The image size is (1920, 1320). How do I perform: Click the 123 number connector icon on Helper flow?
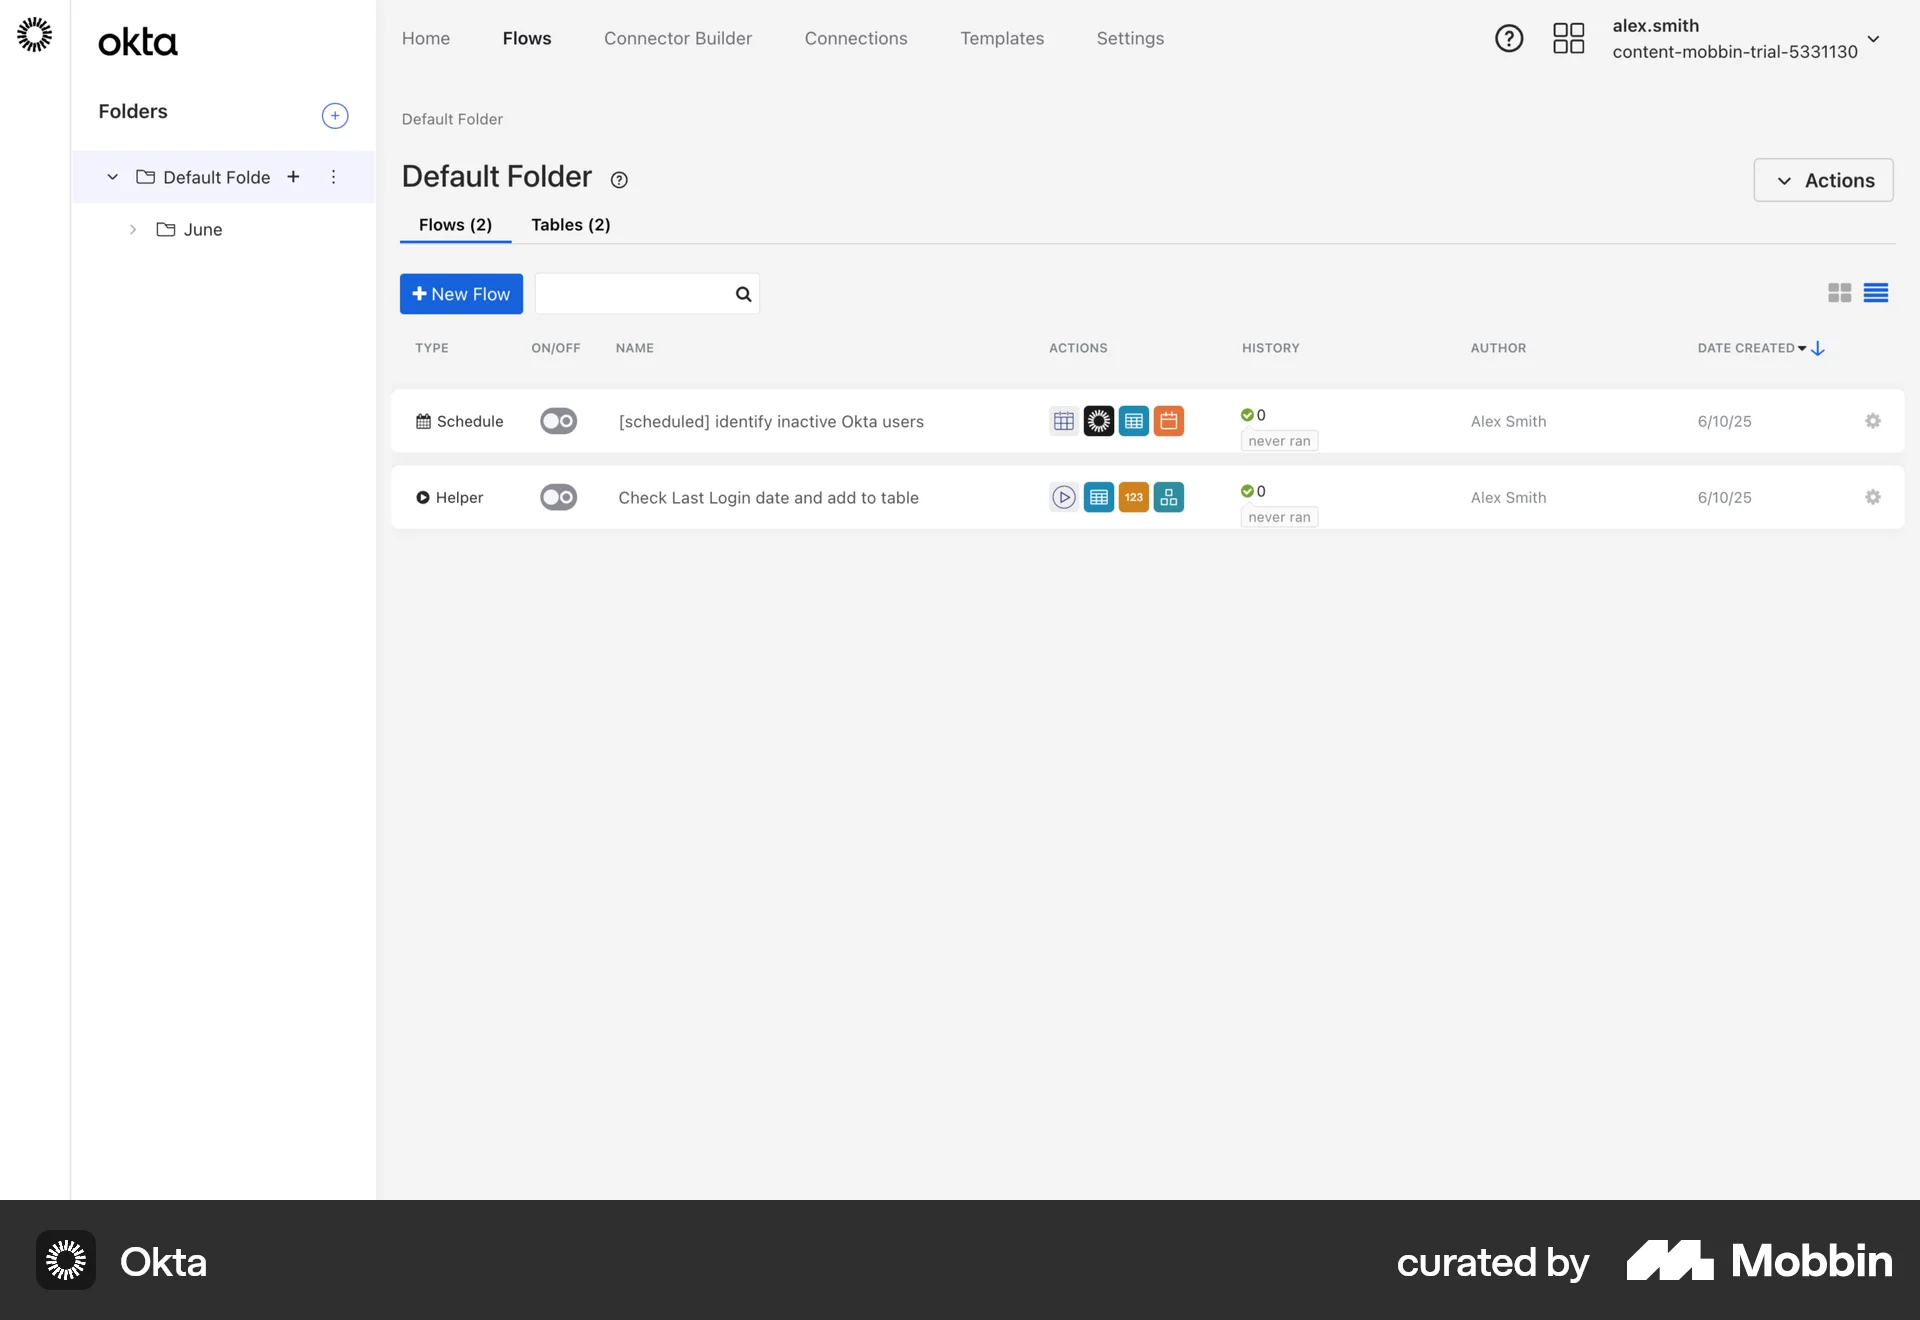click(x=1133, y=497)
